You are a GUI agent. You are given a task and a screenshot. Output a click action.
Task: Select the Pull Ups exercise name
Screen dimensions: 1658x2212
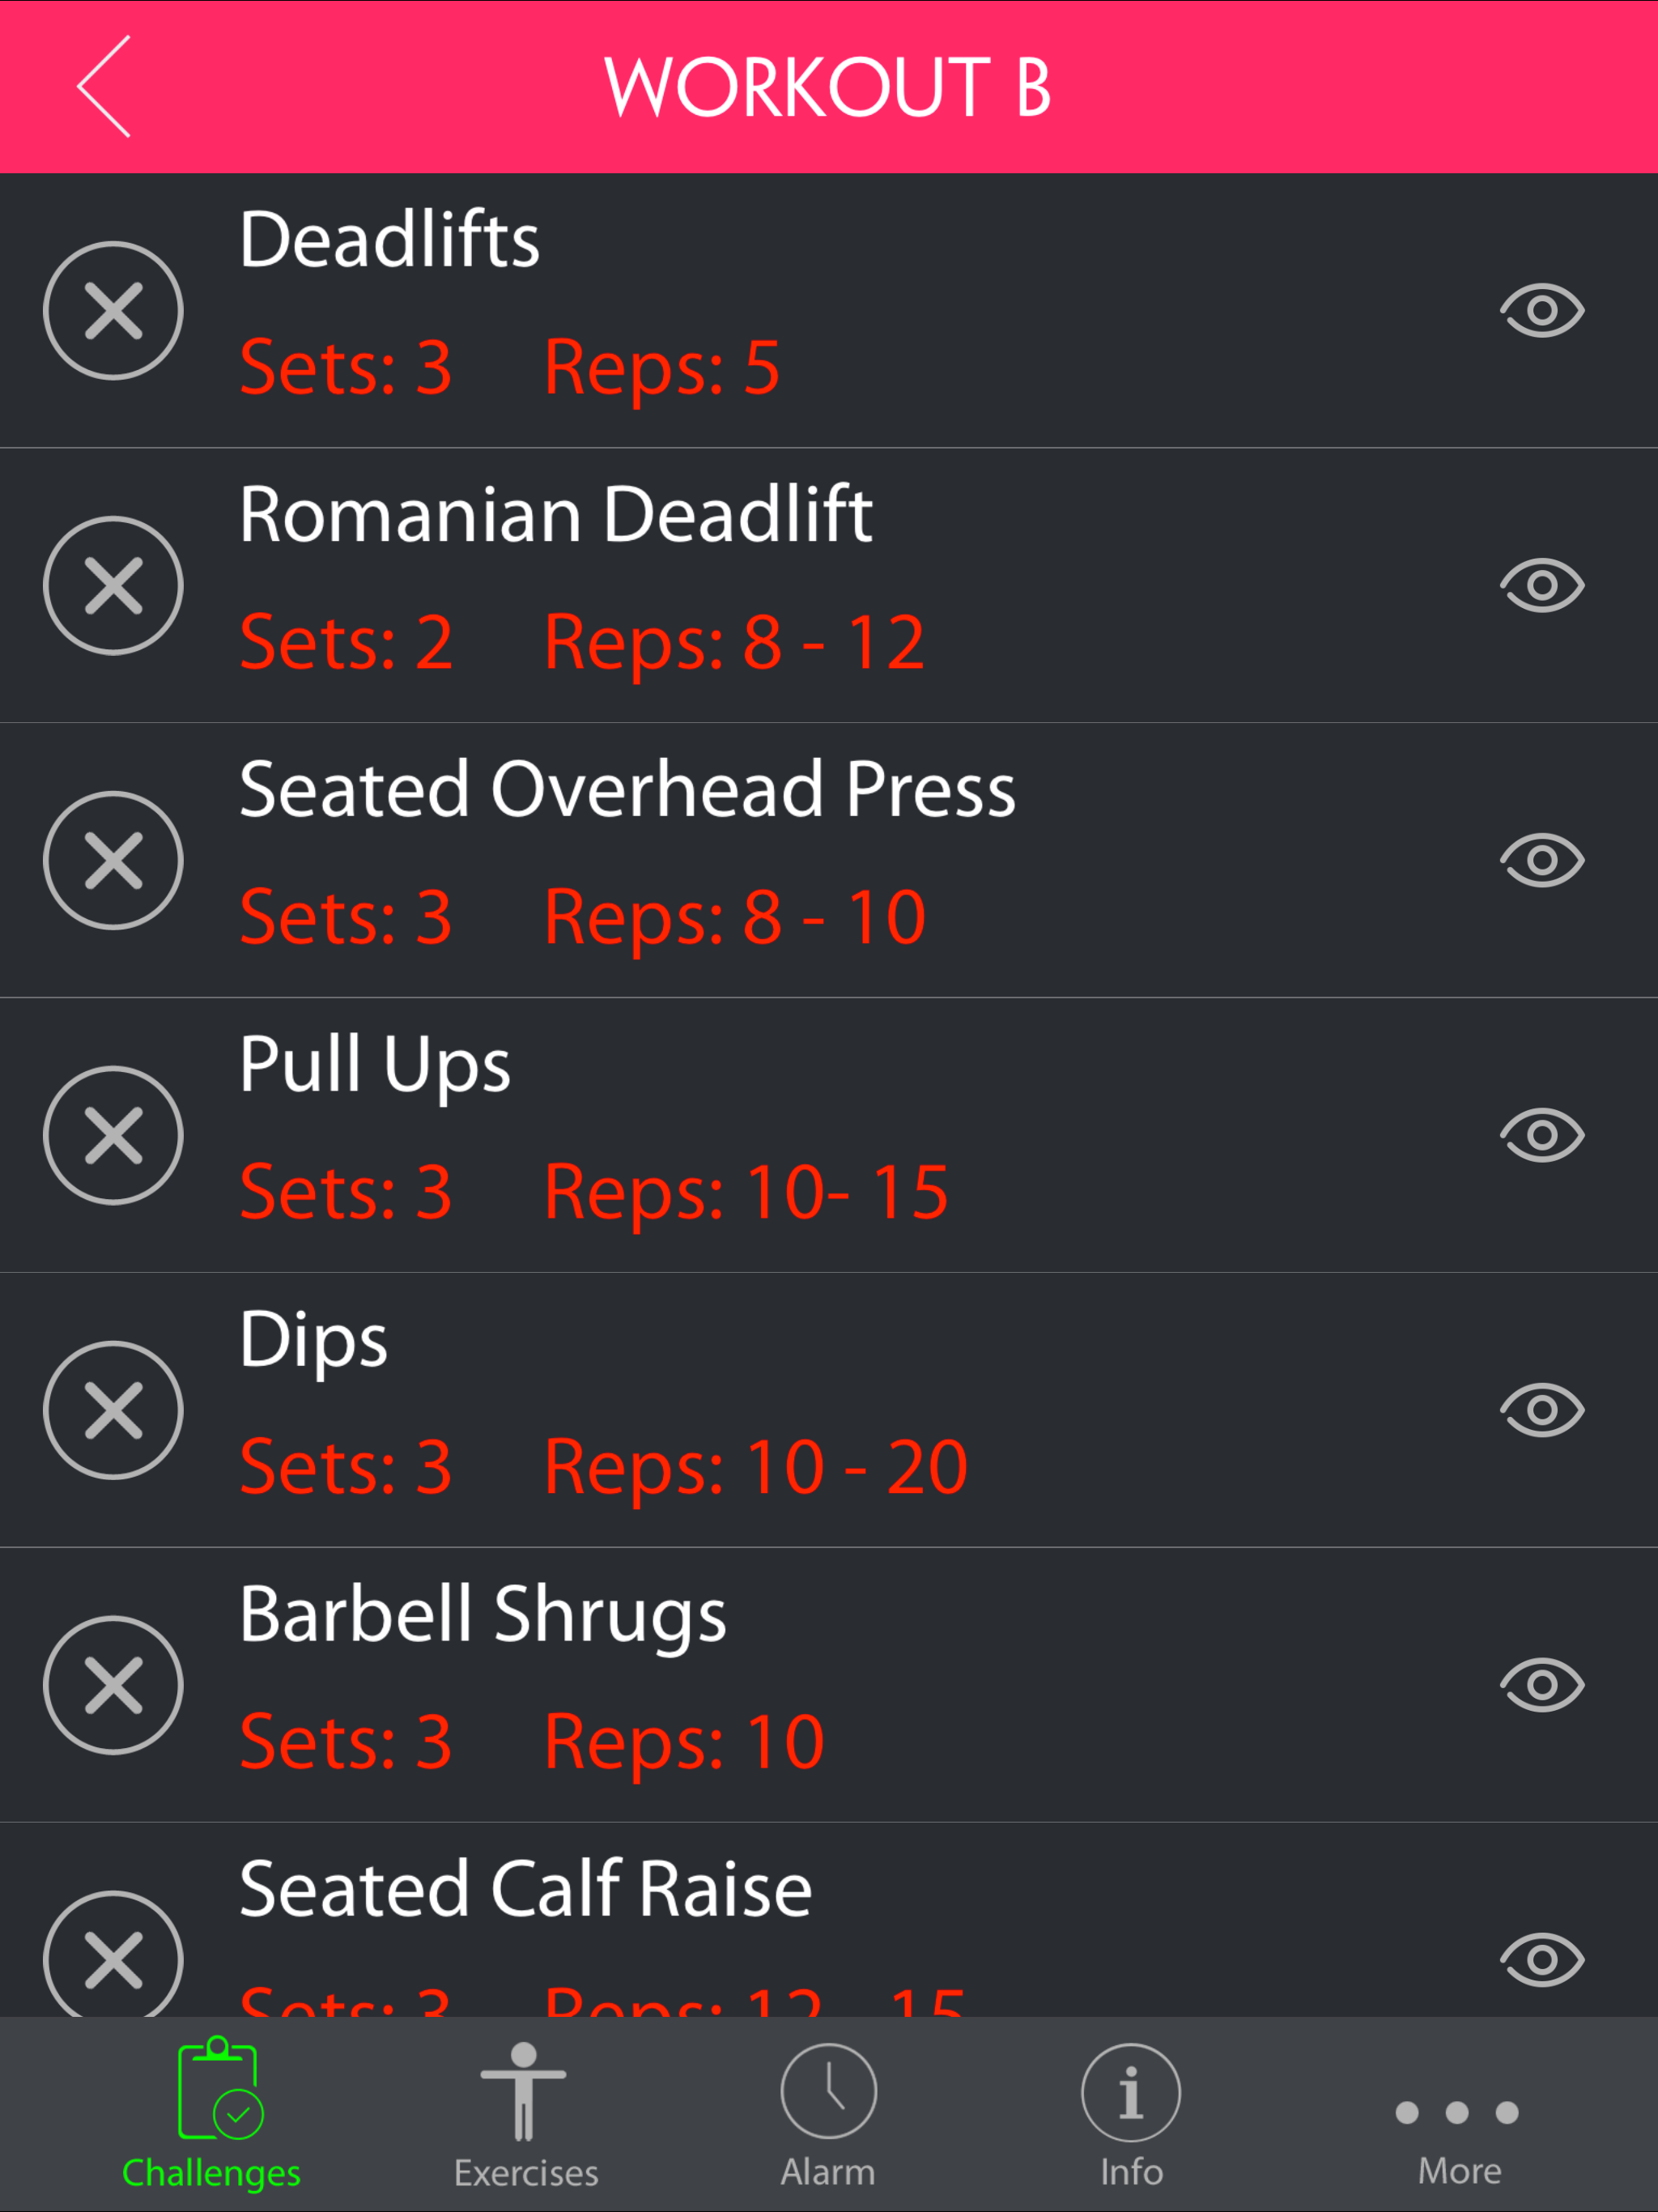point(375,1064)
